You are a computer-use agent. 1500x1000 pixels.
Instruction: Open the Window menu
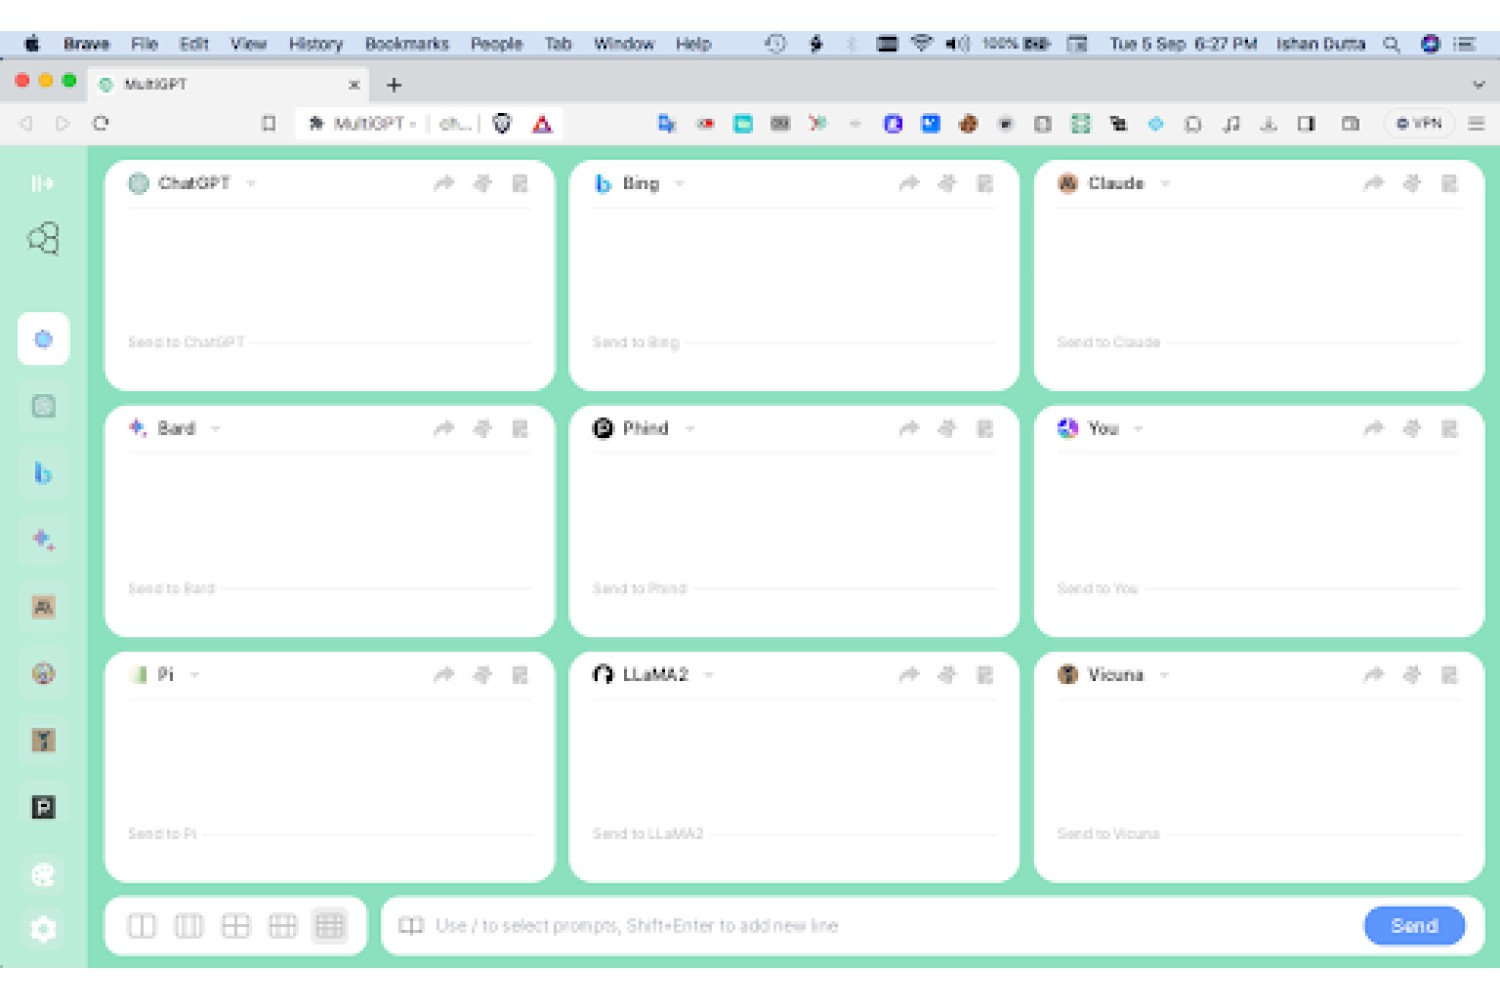point(624,44)
